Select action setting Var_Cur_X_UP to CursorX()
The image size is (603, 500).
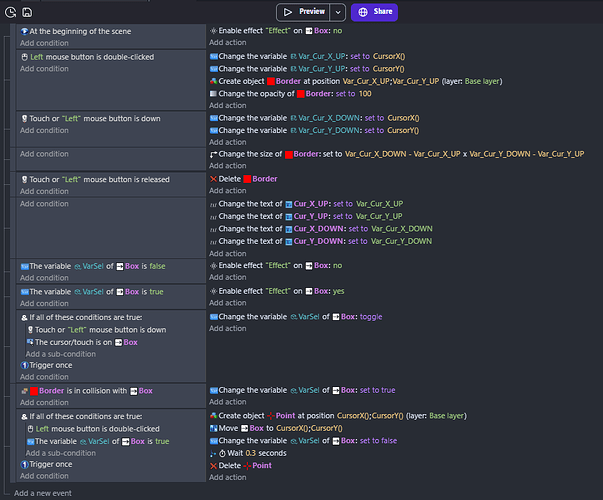coord(307,56)
